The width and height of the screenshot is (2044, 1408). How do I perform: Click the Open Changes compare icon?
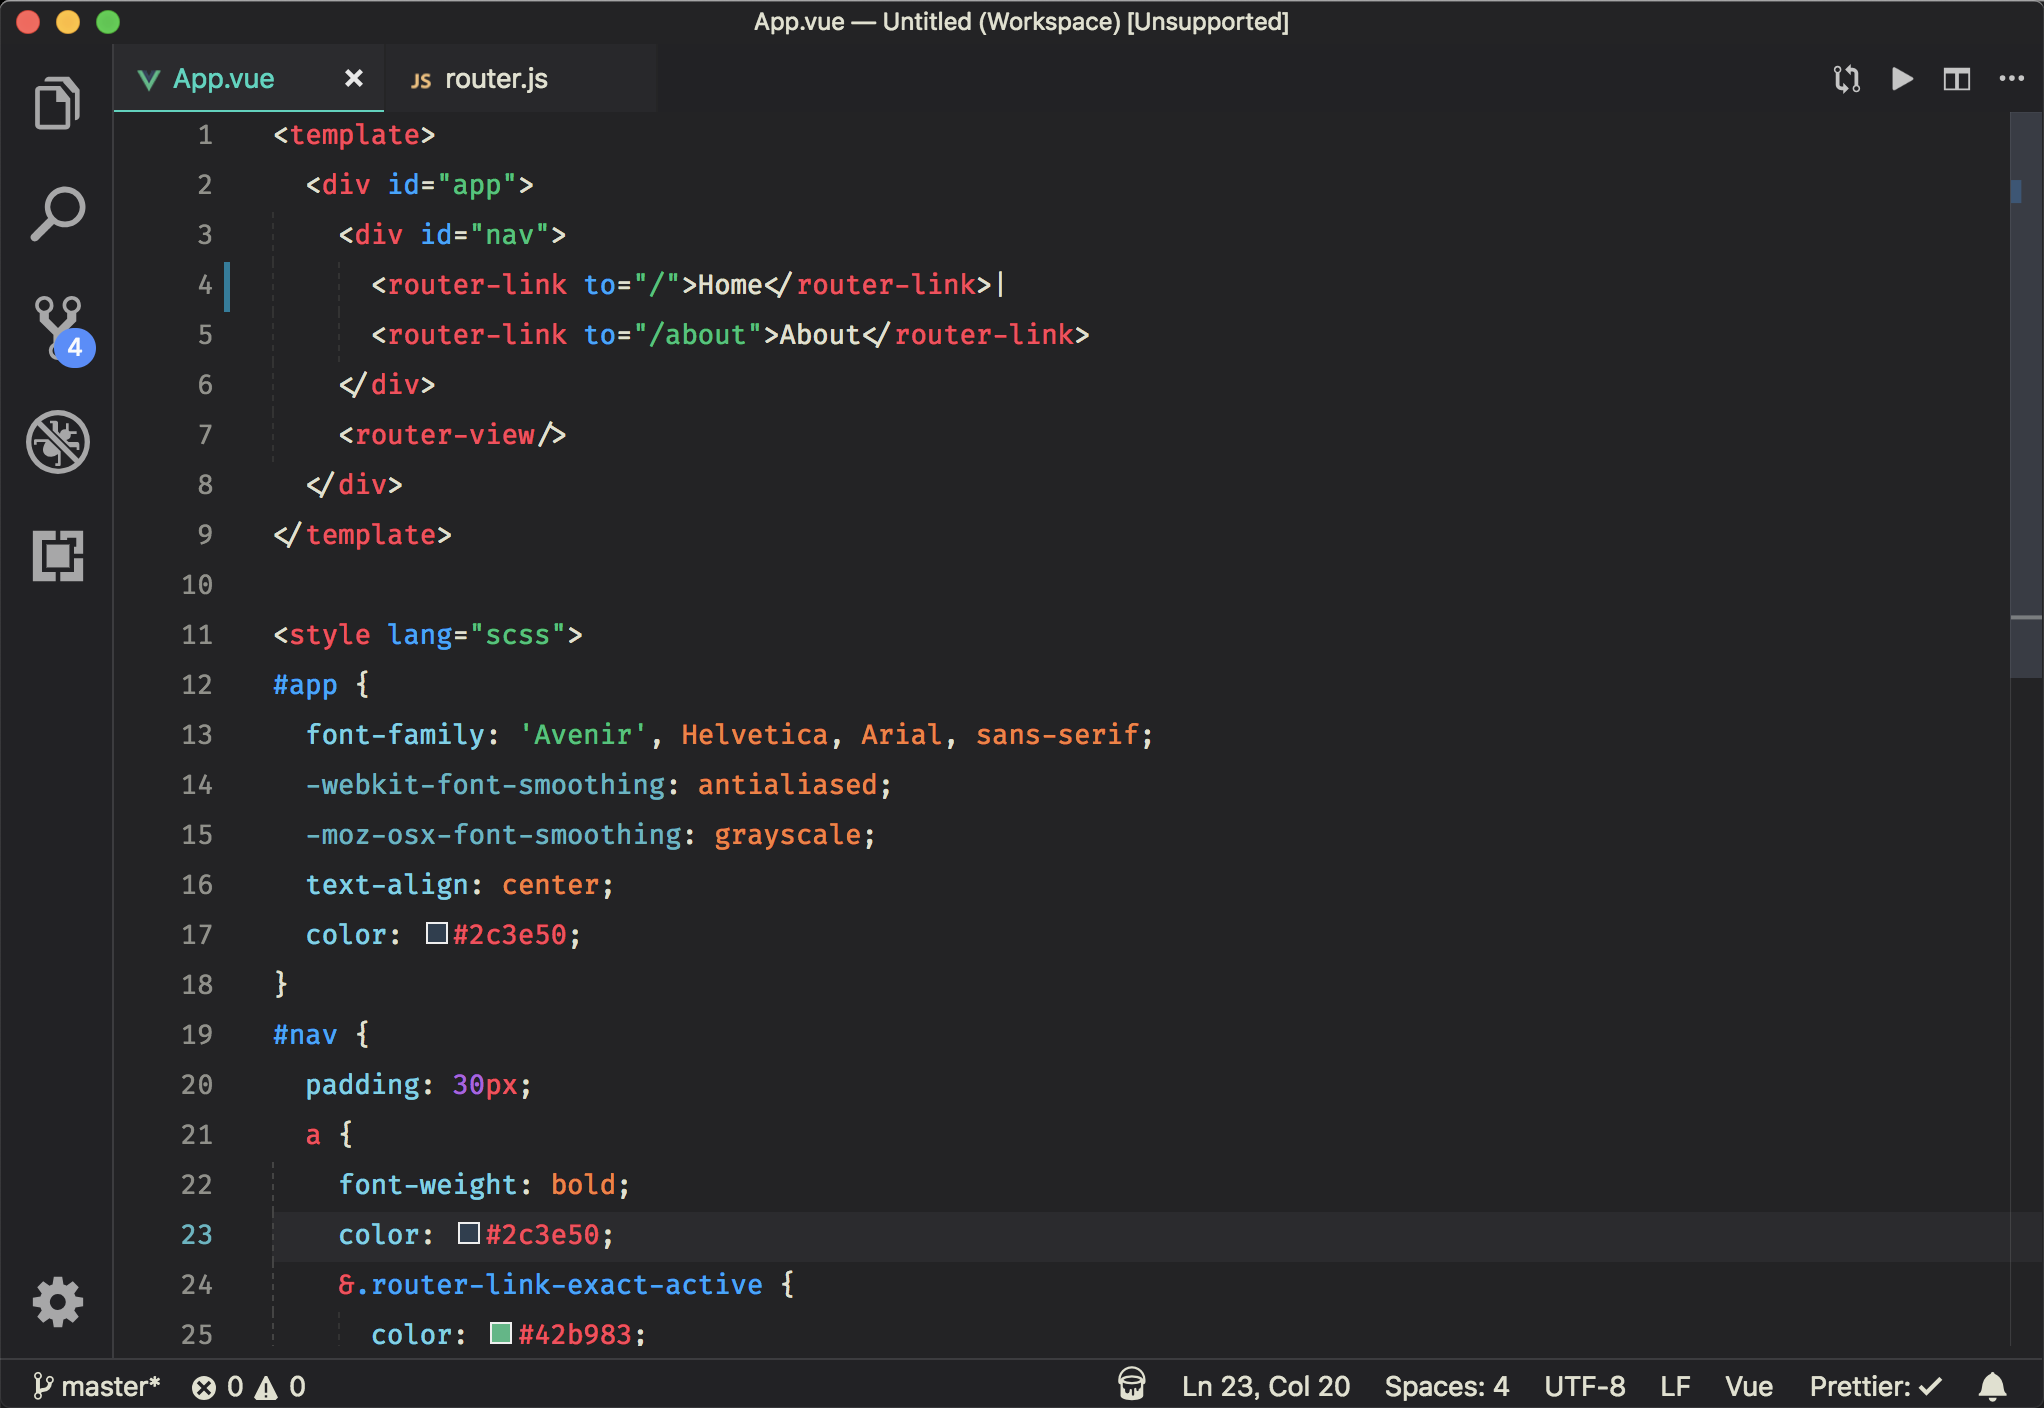pyautogui.click(x=1846, y=79)
